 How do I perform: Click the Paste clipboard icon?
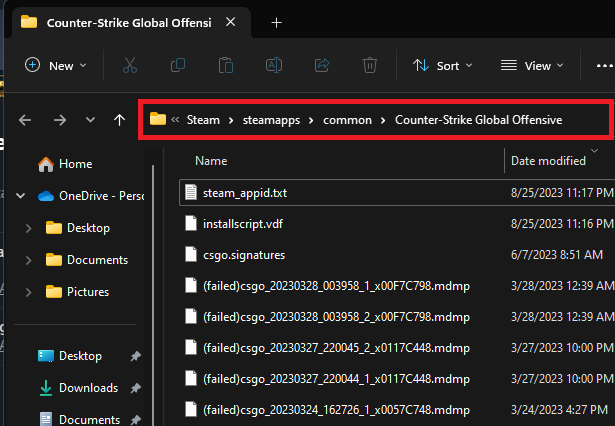coord(226,65)
